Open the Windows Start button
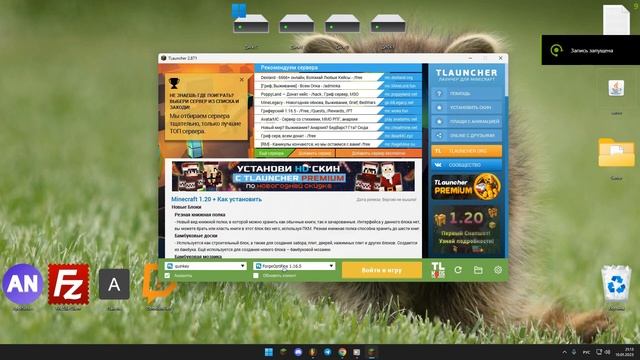 click(269, 352)
